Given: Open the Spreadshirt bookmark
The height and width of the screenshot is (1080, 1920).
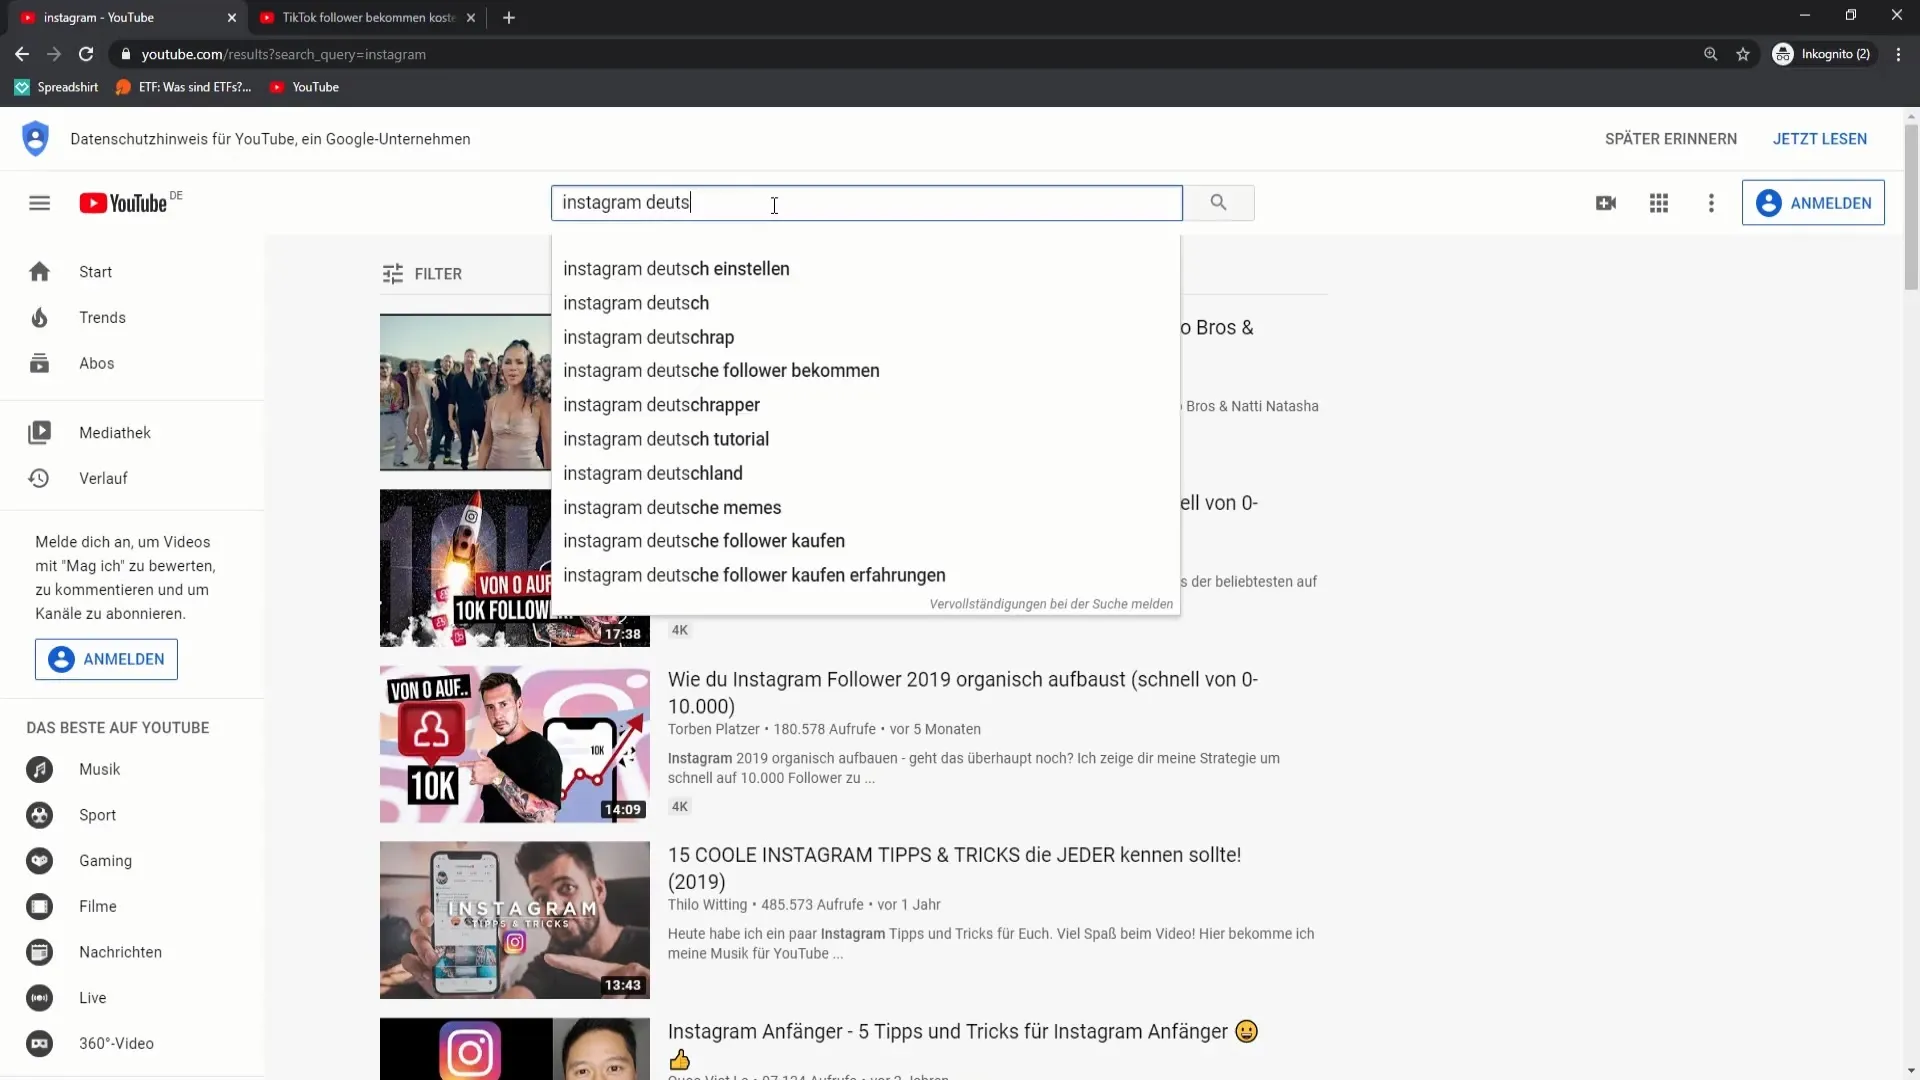Looking at the screenshot, I should [57, 87].
